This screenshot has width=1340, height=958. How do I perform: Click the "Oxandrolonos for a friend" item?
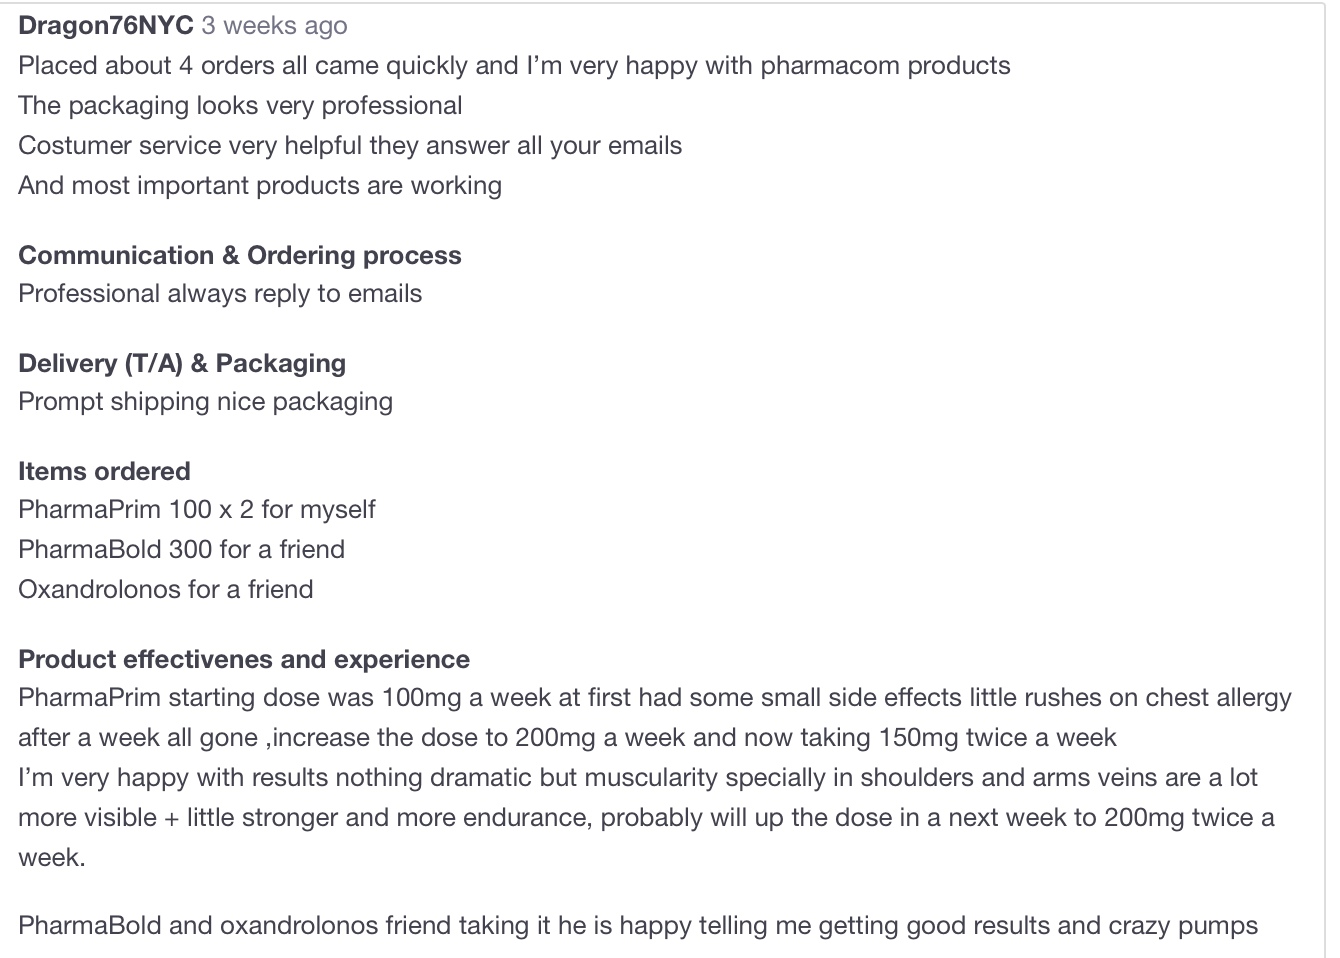pos(166,590)
